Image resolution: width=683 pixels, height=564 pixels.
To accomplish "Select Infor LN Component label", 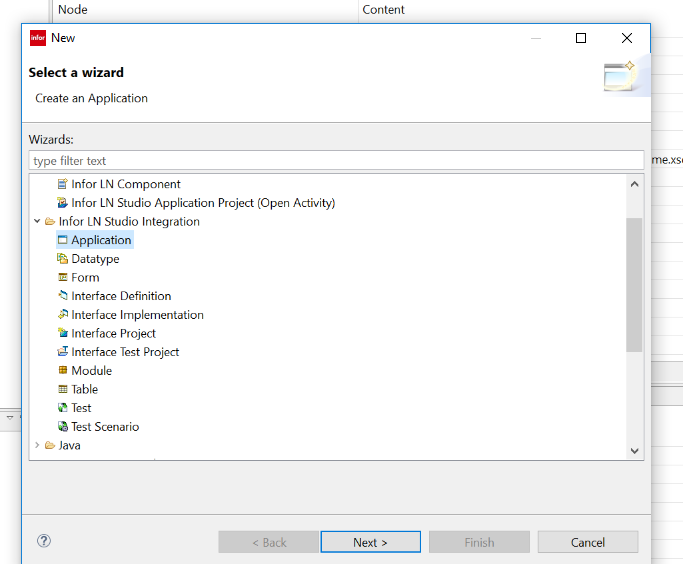I will click(x=125, y=184).
